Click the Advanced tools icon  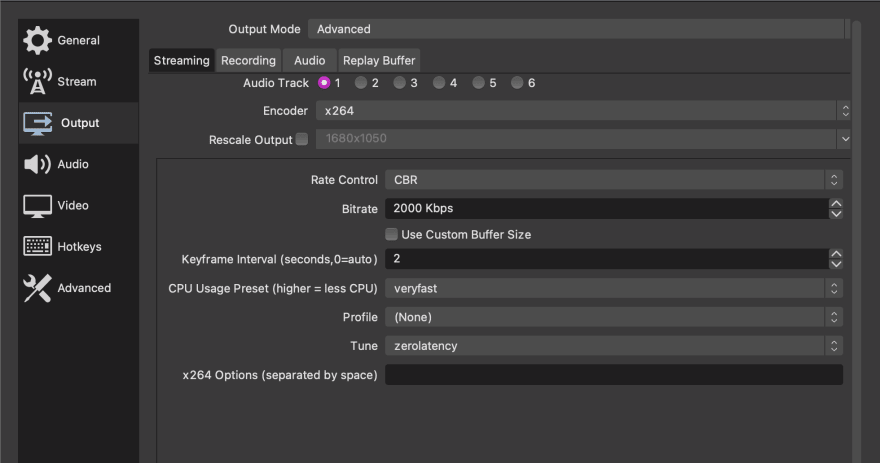click(x=37, y=288)
